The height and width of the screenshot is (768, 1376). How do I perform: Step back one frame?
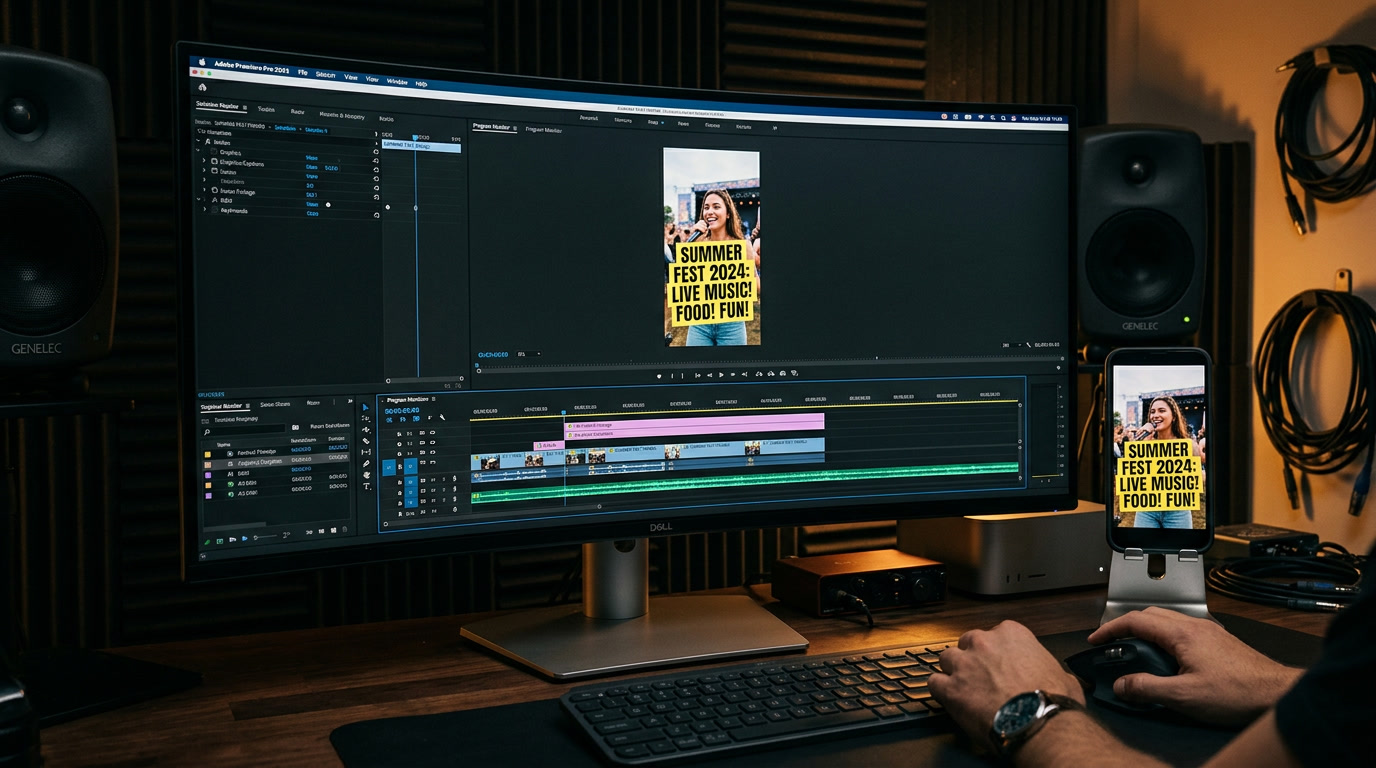[709, 375]
